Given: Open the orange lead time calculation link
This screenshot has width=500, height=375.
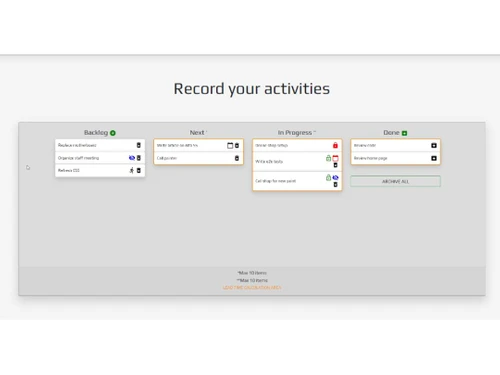Looking at the screenshot, I should 252,287.
